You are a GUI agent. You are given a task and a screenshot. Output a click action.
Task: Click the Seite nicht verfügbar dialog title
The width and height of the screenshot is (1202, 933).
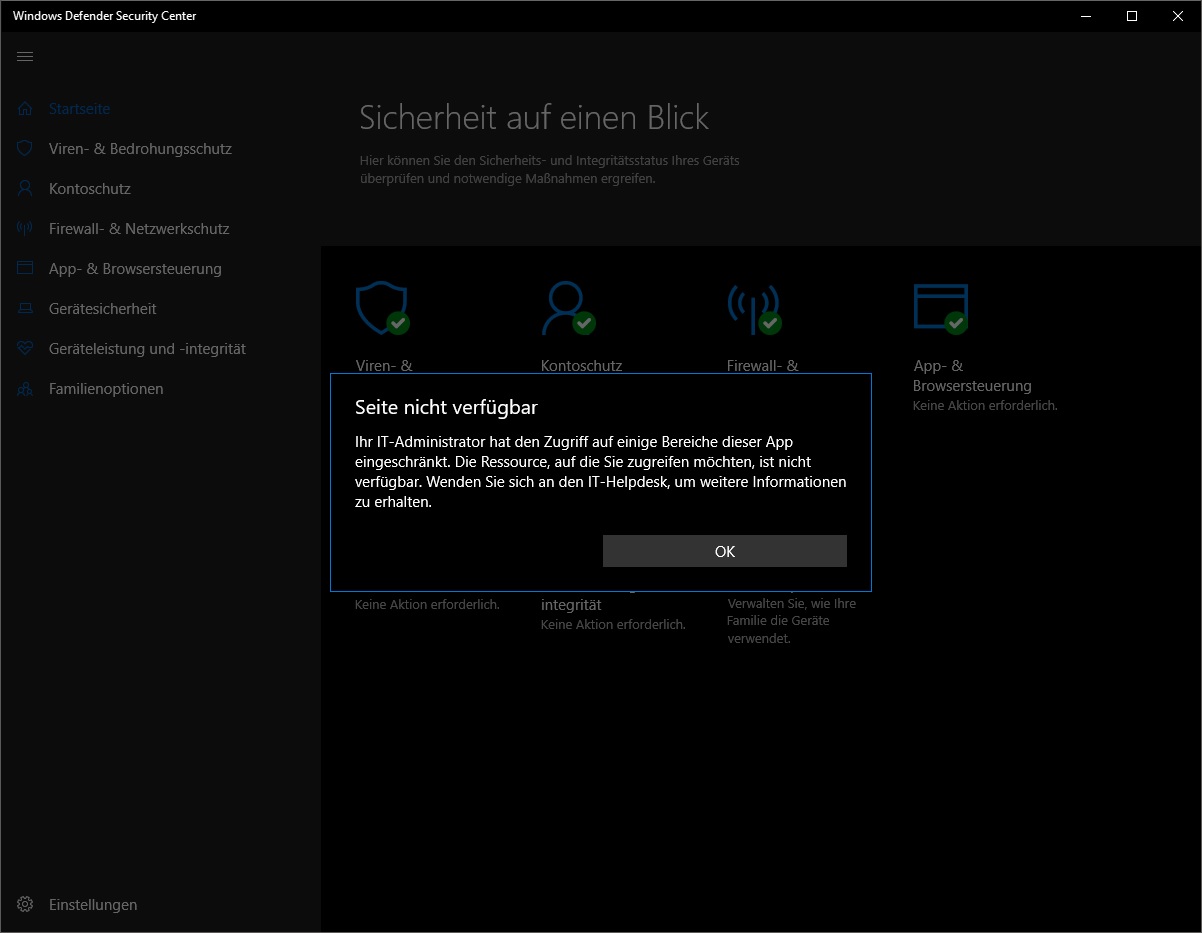point(446,408)
